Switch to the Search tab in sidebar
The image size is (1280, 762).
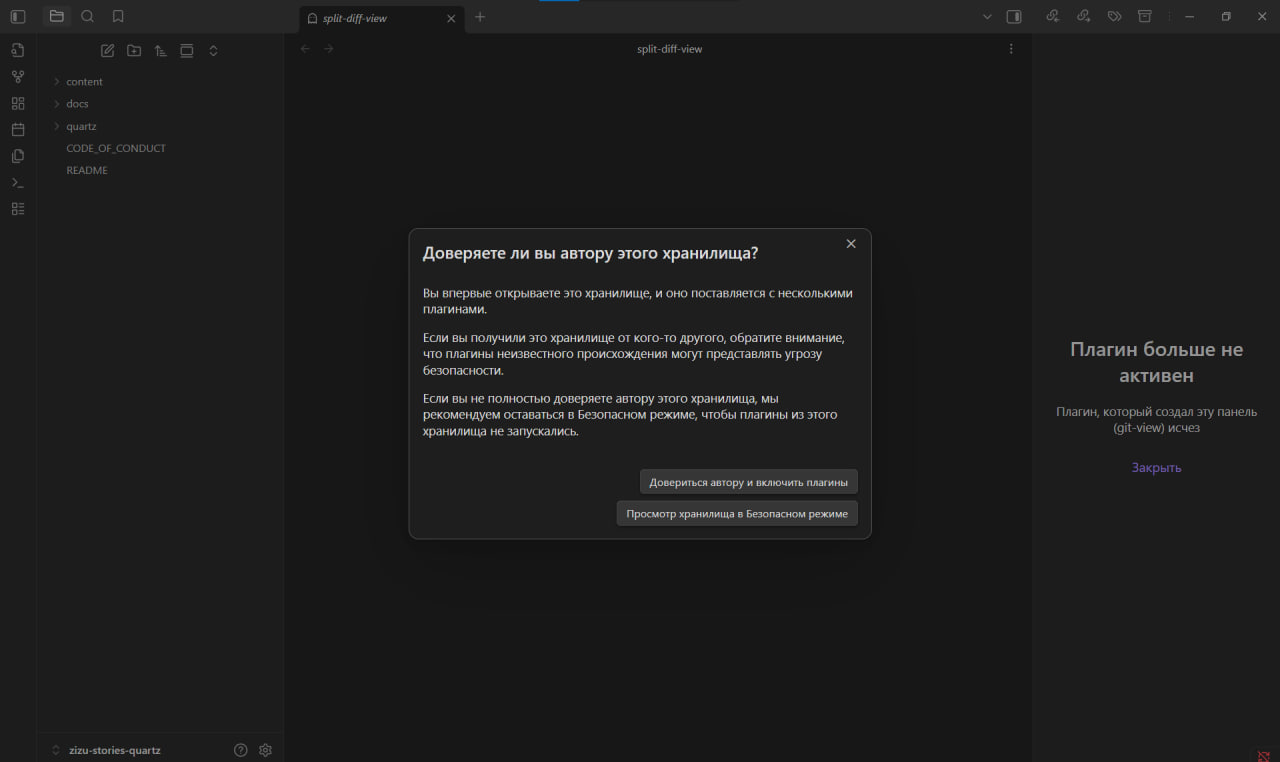click(x=87, y=16)
